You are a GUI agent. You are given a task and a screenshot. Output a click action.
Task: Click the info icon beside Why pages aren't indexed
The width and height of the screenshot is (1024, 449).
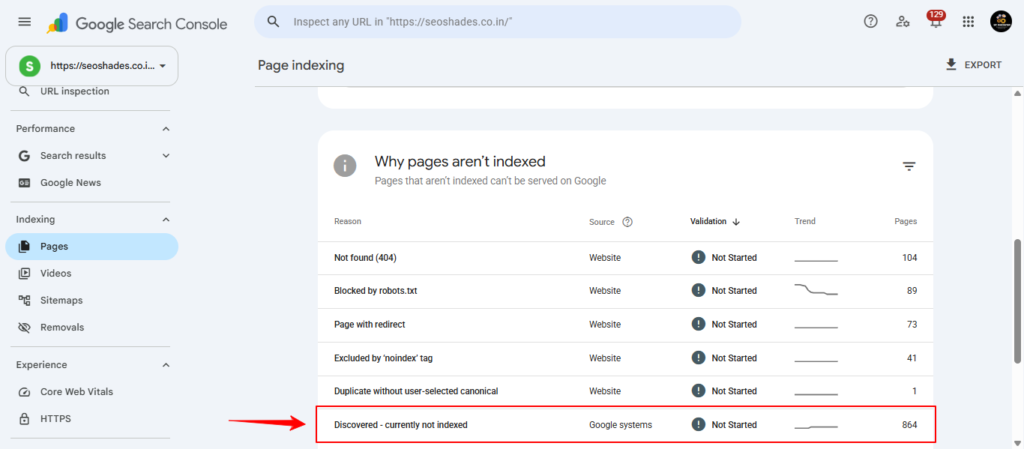tap(345, 166)
